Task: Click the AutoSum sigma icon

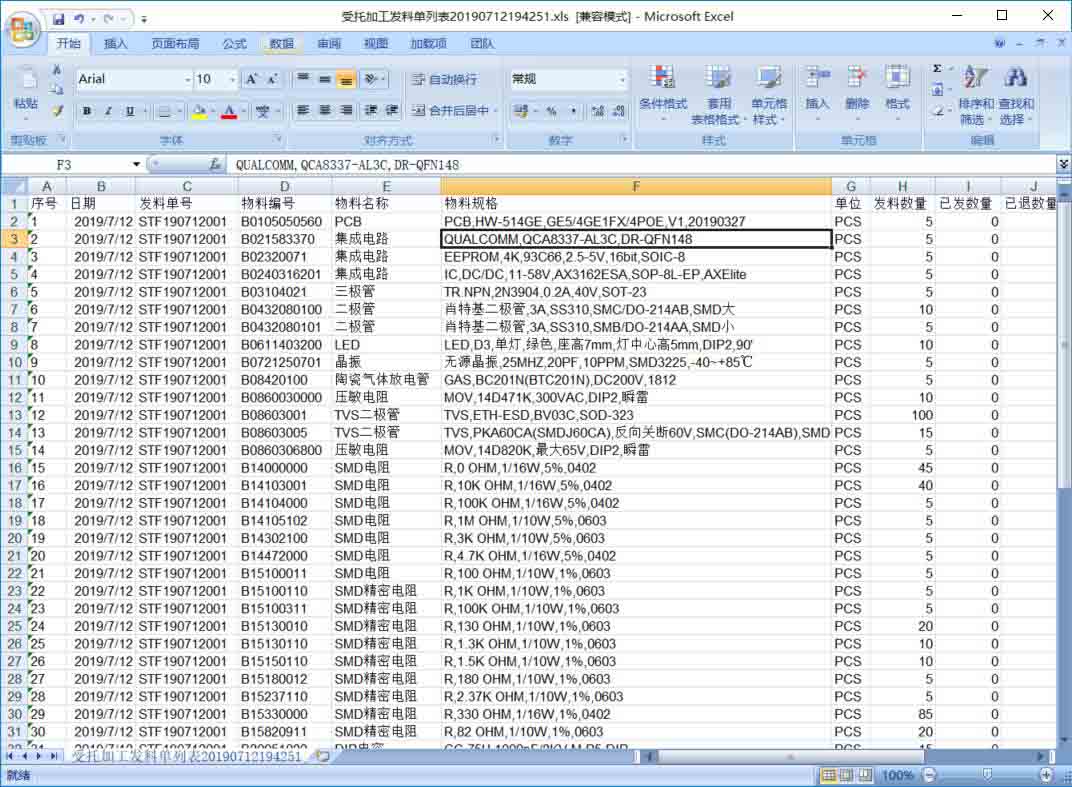Action: (937, 69)
